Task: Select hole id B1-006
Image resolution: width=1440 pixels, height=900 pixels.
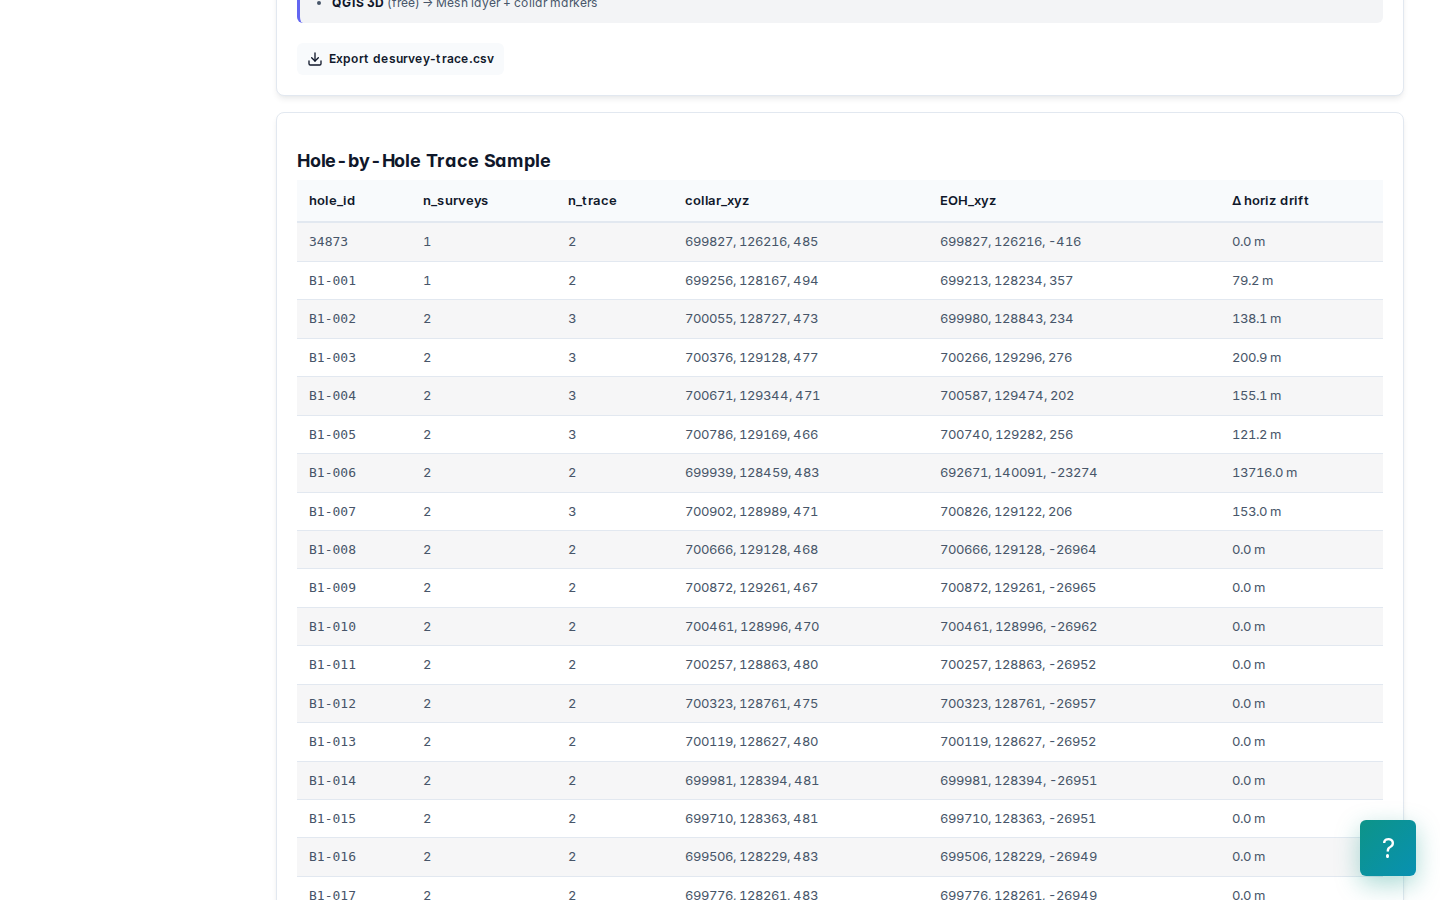Action: 332,473
